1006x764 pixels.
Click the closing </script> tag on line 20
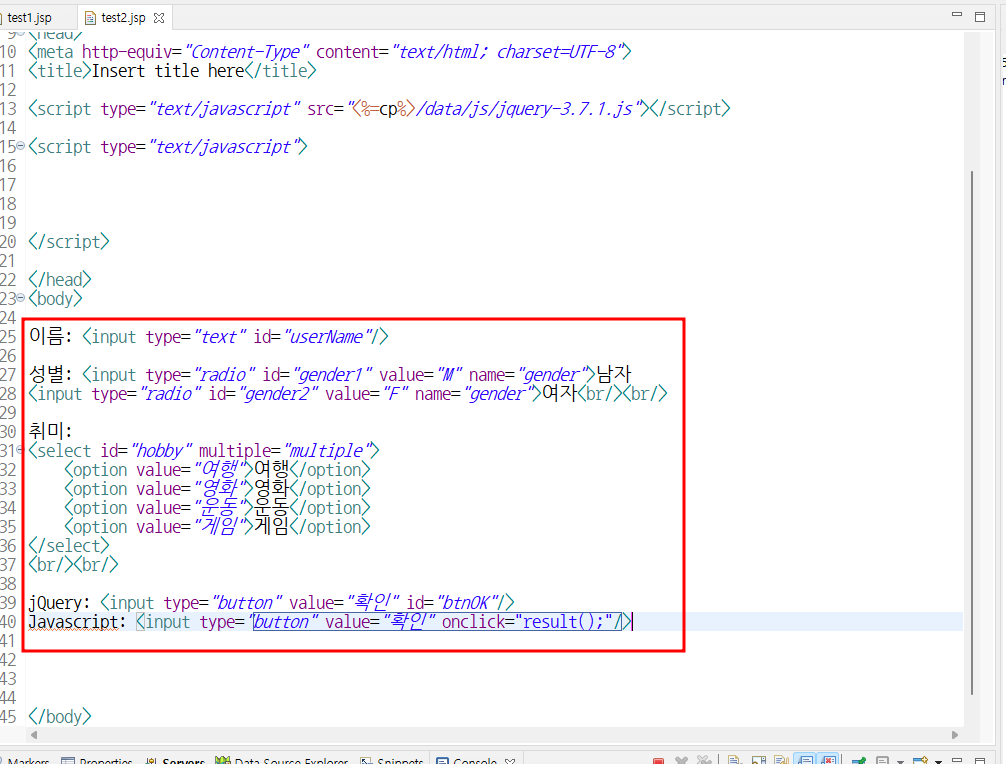[69, 242]
